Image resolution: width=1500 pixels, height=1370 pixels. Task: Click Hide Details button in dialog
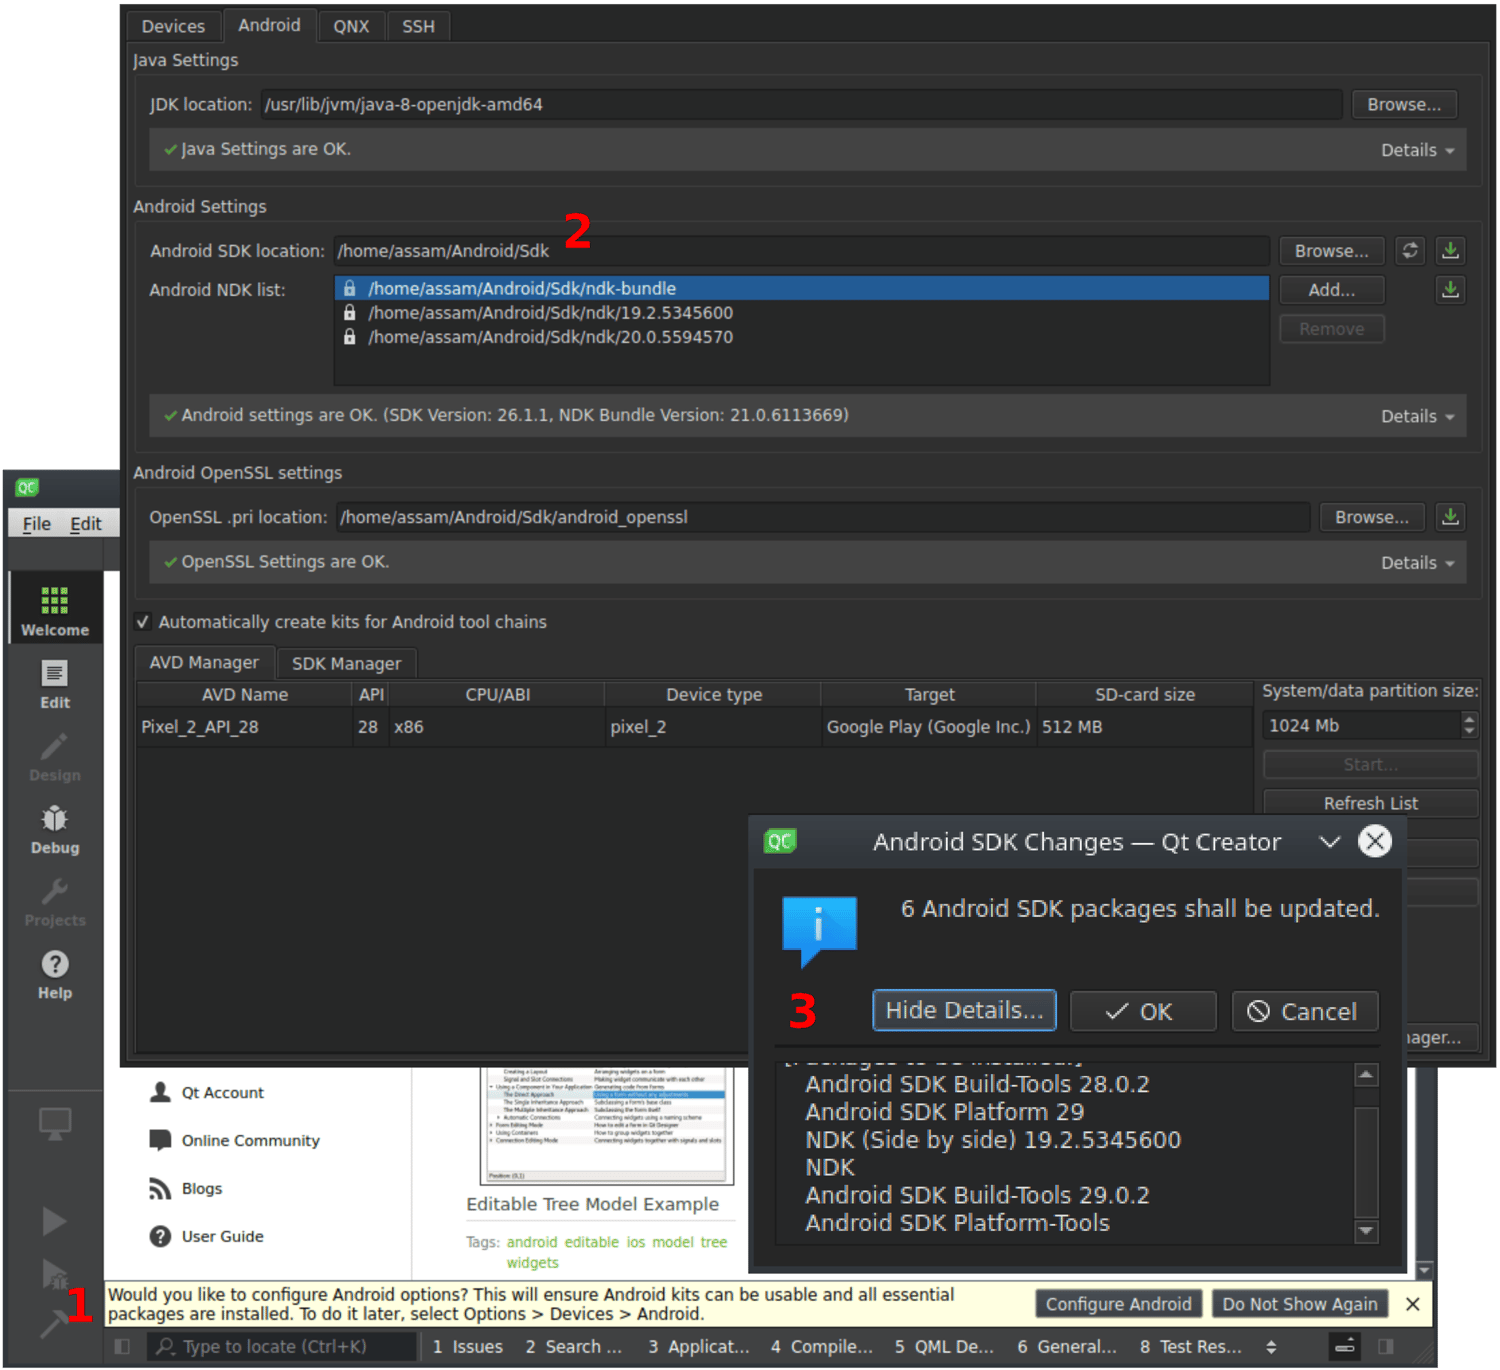(964, 1011)
